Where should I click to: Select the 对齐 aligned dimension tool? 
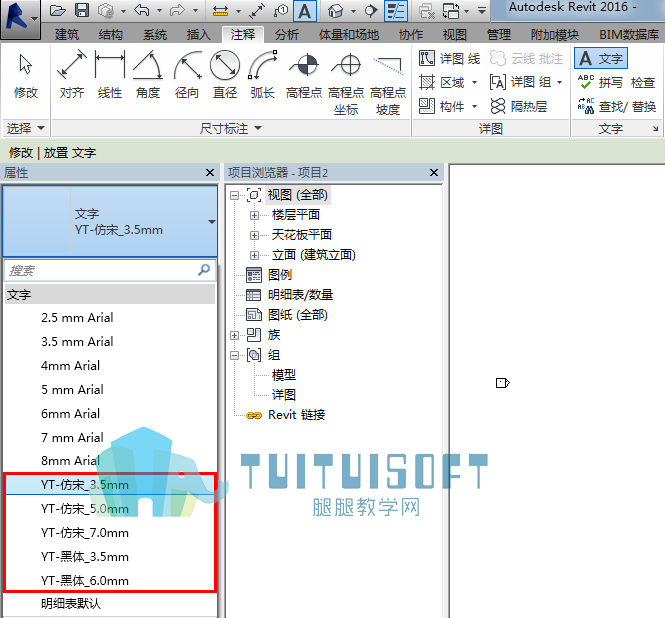click(x=72, y=75)
